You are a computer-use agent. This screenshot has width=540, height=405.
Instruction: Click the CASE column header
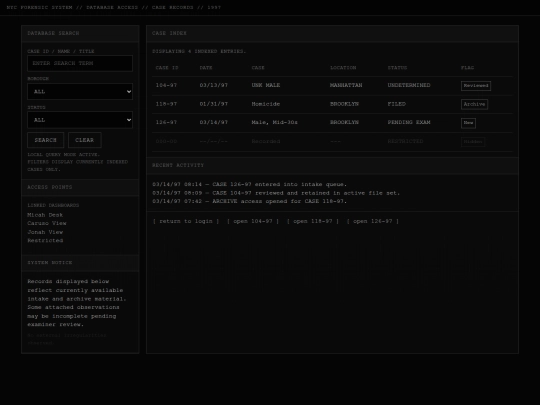point(258,68)
